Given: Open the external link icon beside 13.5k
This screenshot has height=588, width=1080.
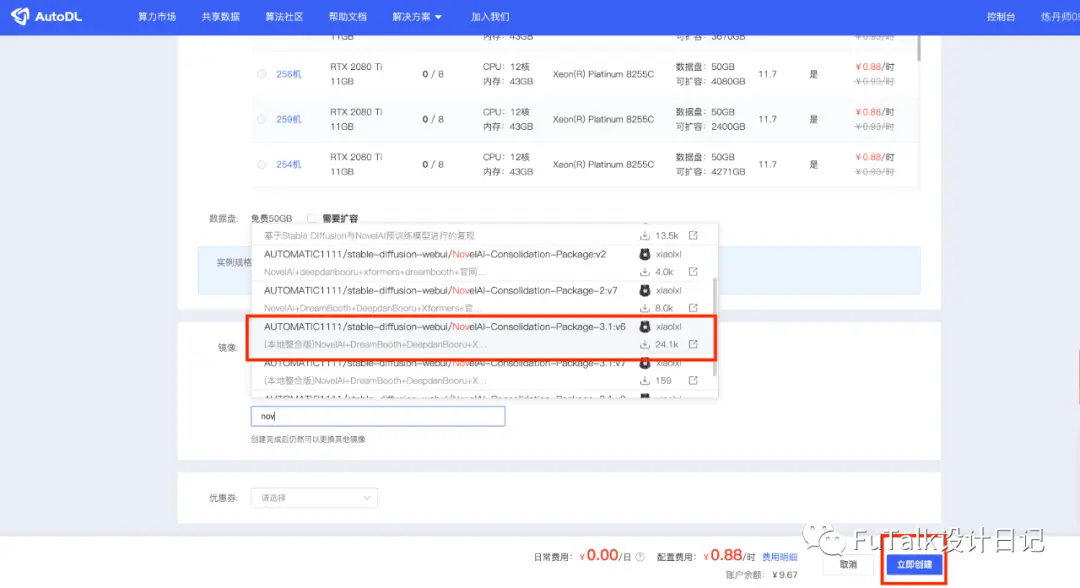Looking at the screenshot, I should coord(693,235).
